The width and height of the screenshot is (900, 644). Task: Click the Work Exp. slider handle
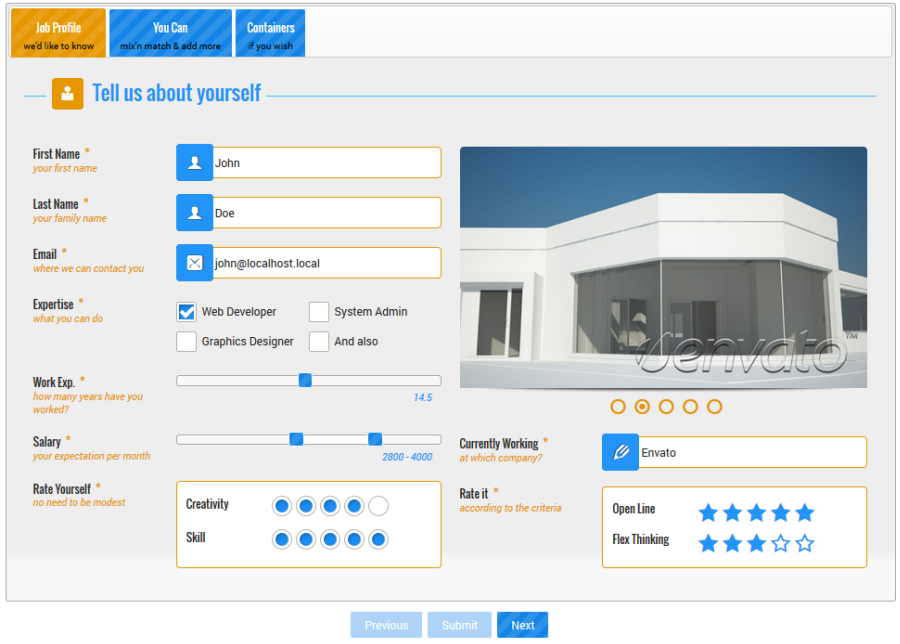305,380
